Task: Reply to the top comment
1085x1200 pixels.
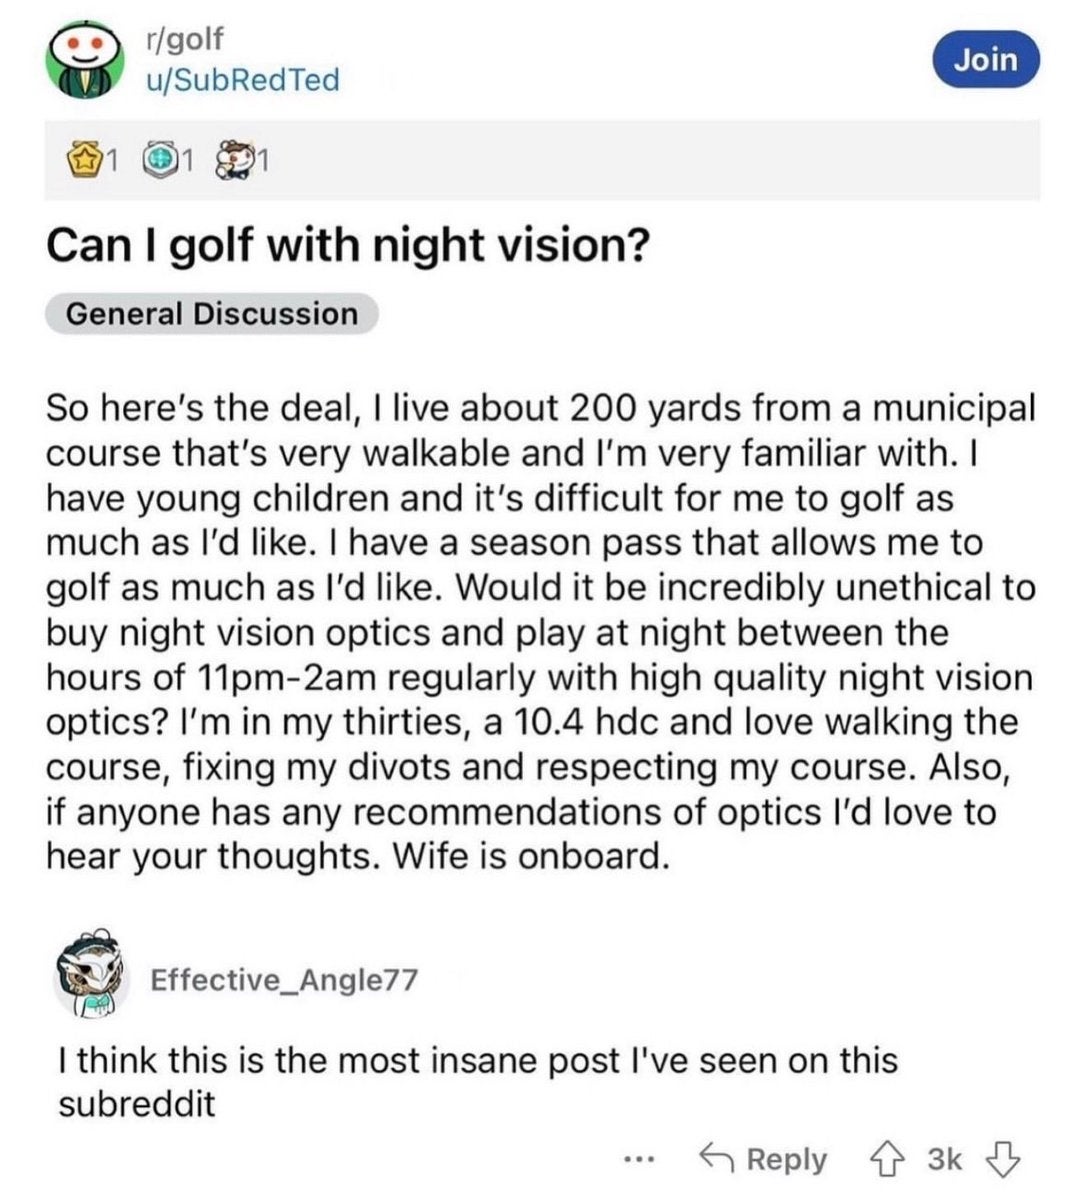Action: point(763,1159)
